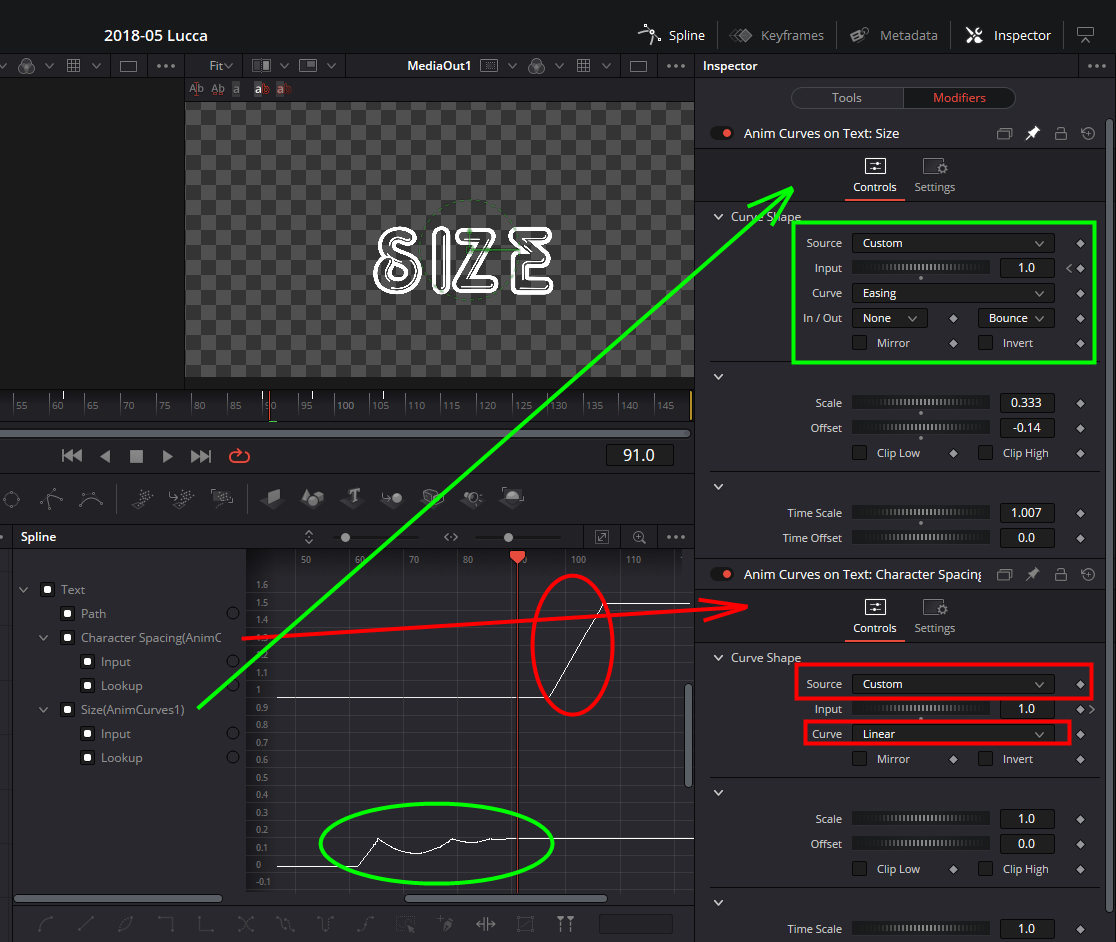Enable Invert checkbox in Character Spacing modifier
This screenshot has width=1116, height=942.
click(x=986, y=759)
